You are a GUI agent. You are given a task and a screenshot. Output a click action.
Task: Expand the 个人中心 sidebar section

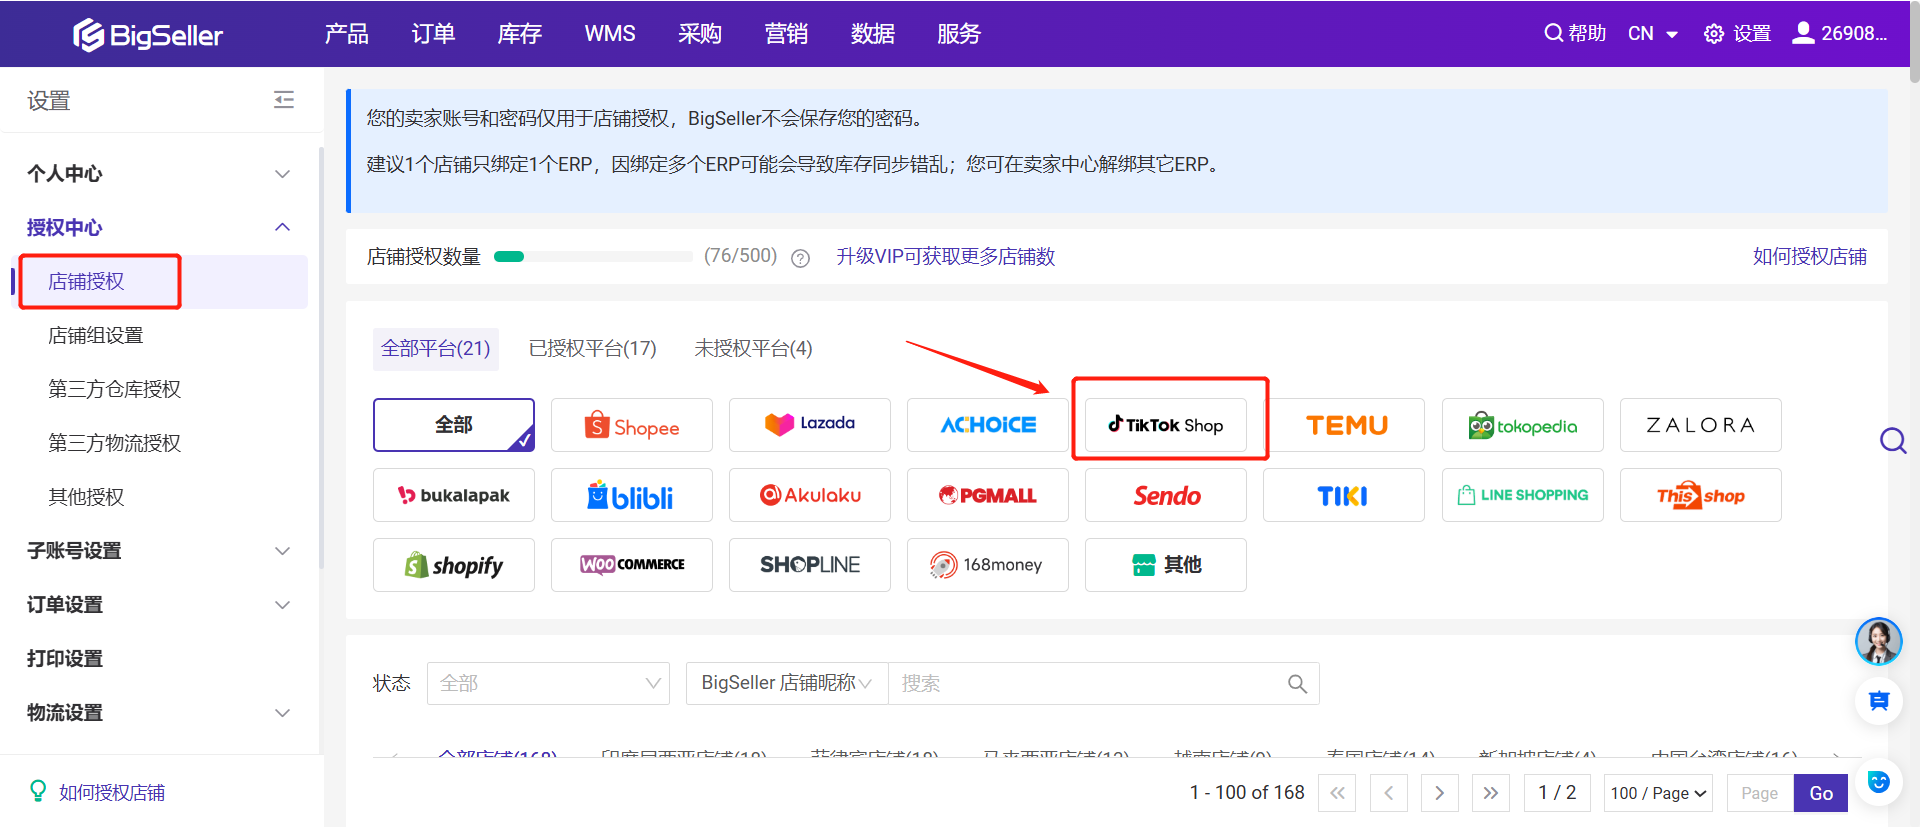point(283,174)
